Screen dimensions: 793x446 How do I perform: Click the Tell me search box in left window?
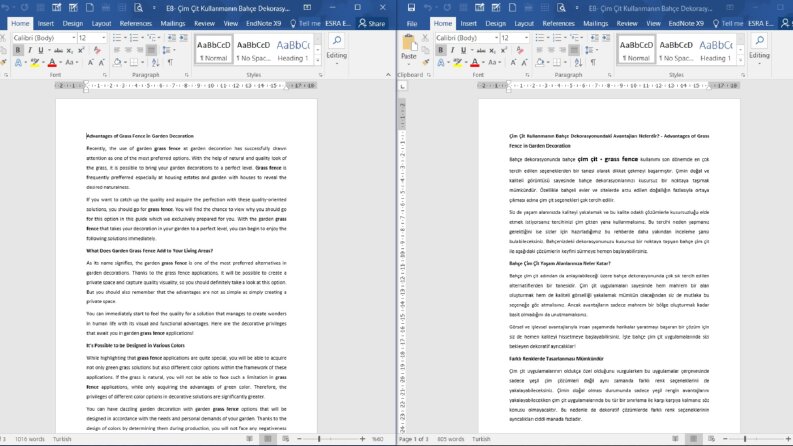click(x=305, y=23)
